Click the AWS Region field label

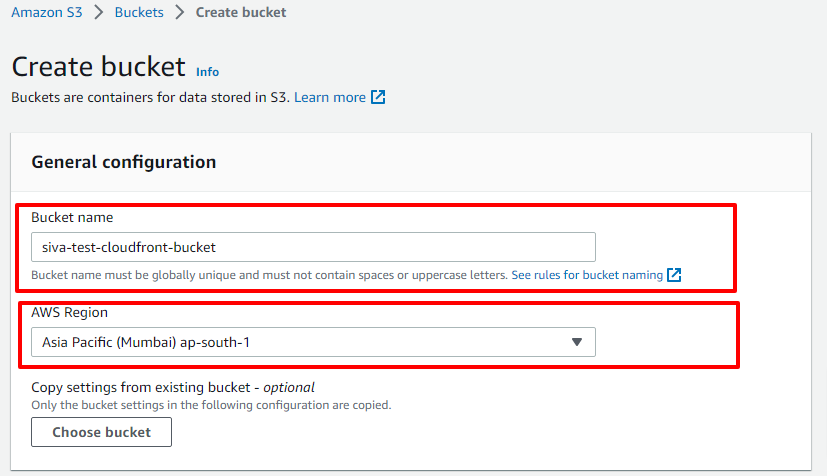coord(69,312)
